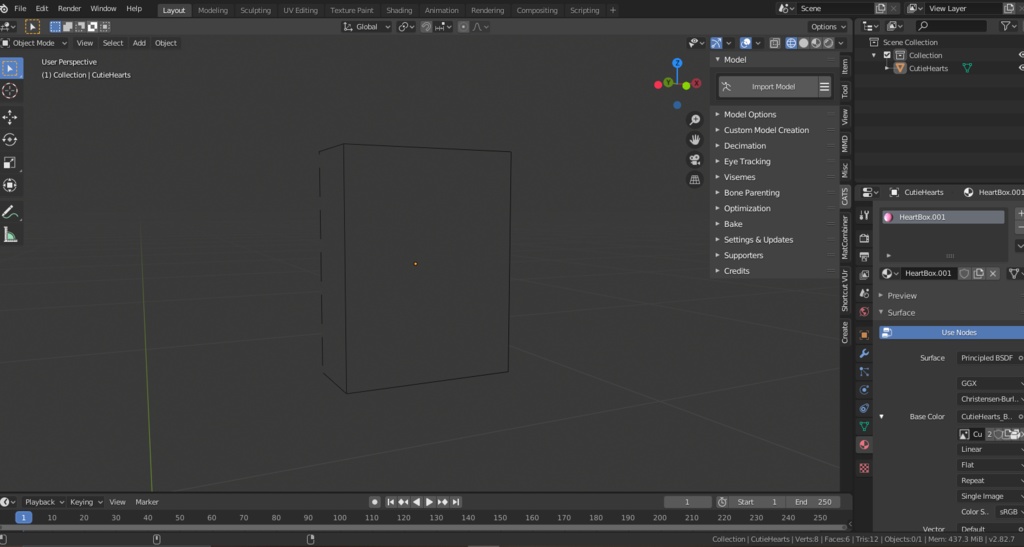Jump to the timeline end frame
1024x547 pixels.
456,502
